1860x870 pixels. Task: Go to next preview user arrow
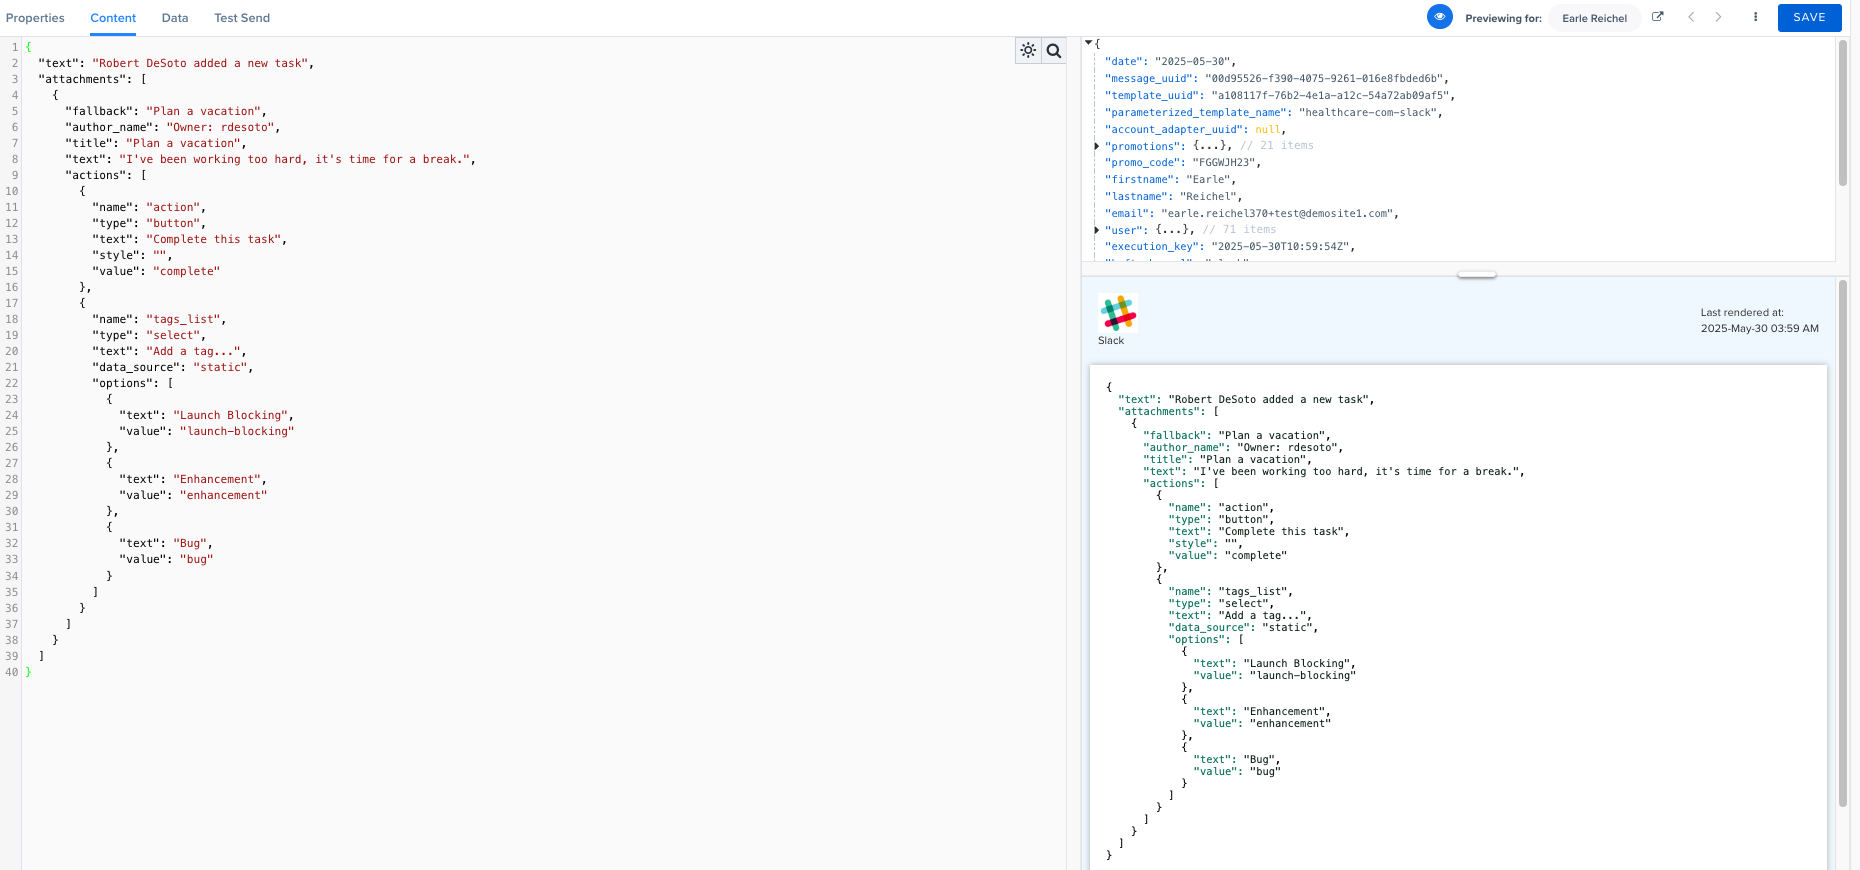coord(1719,17)
